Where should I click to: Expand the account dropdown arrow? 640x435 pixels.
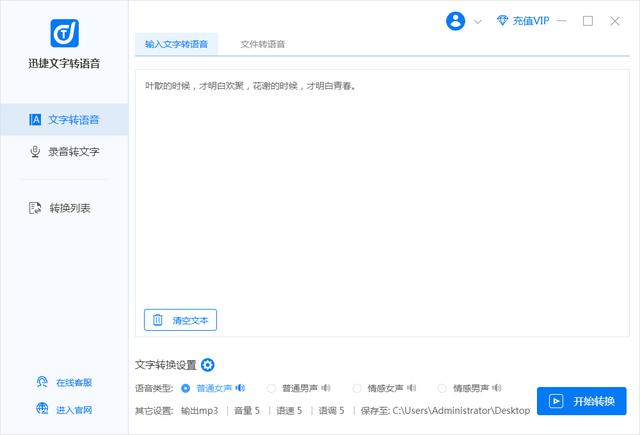[x=478, y=21]
